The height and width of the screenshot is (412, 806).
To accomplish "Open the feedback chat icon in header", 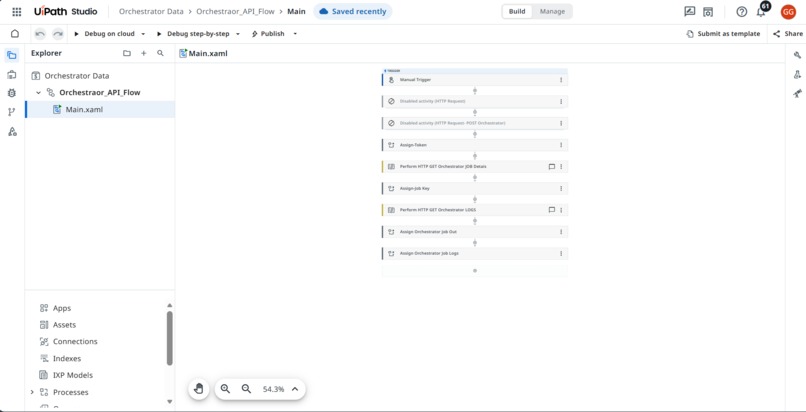I will point(690,11).
